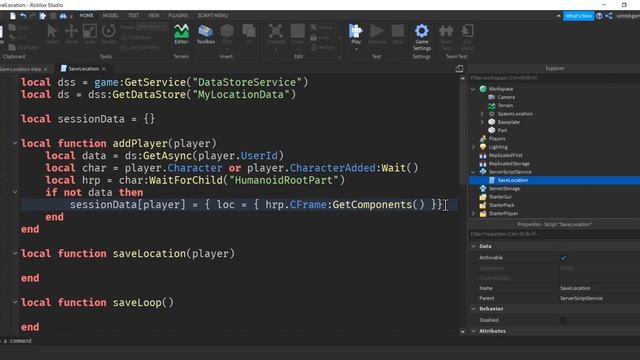This screenshot has width=640, height=360.
Task: Open the MODEL ribbon tab
Action: pyautogui.click(x=110, y=16)
